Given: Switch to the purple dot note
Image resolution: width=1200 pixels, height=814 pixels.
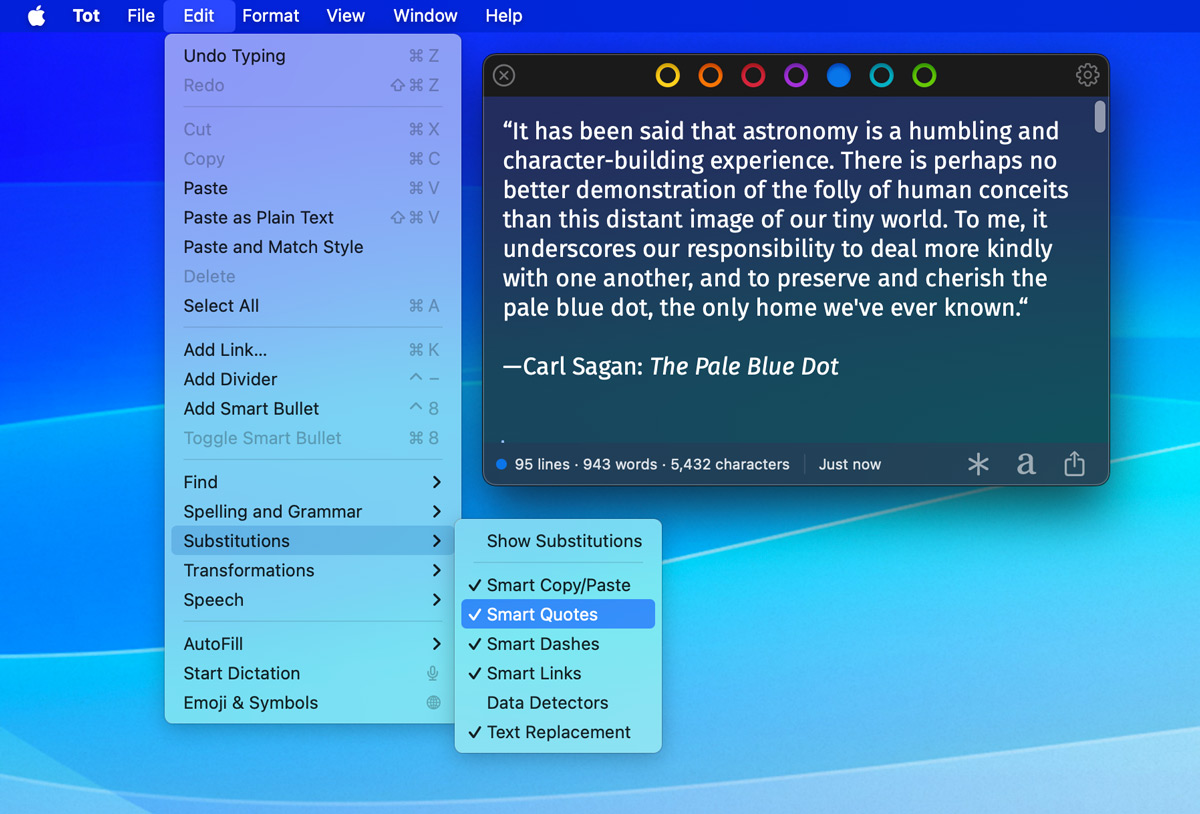Looking at the screenshot, I should pos(796,75).
